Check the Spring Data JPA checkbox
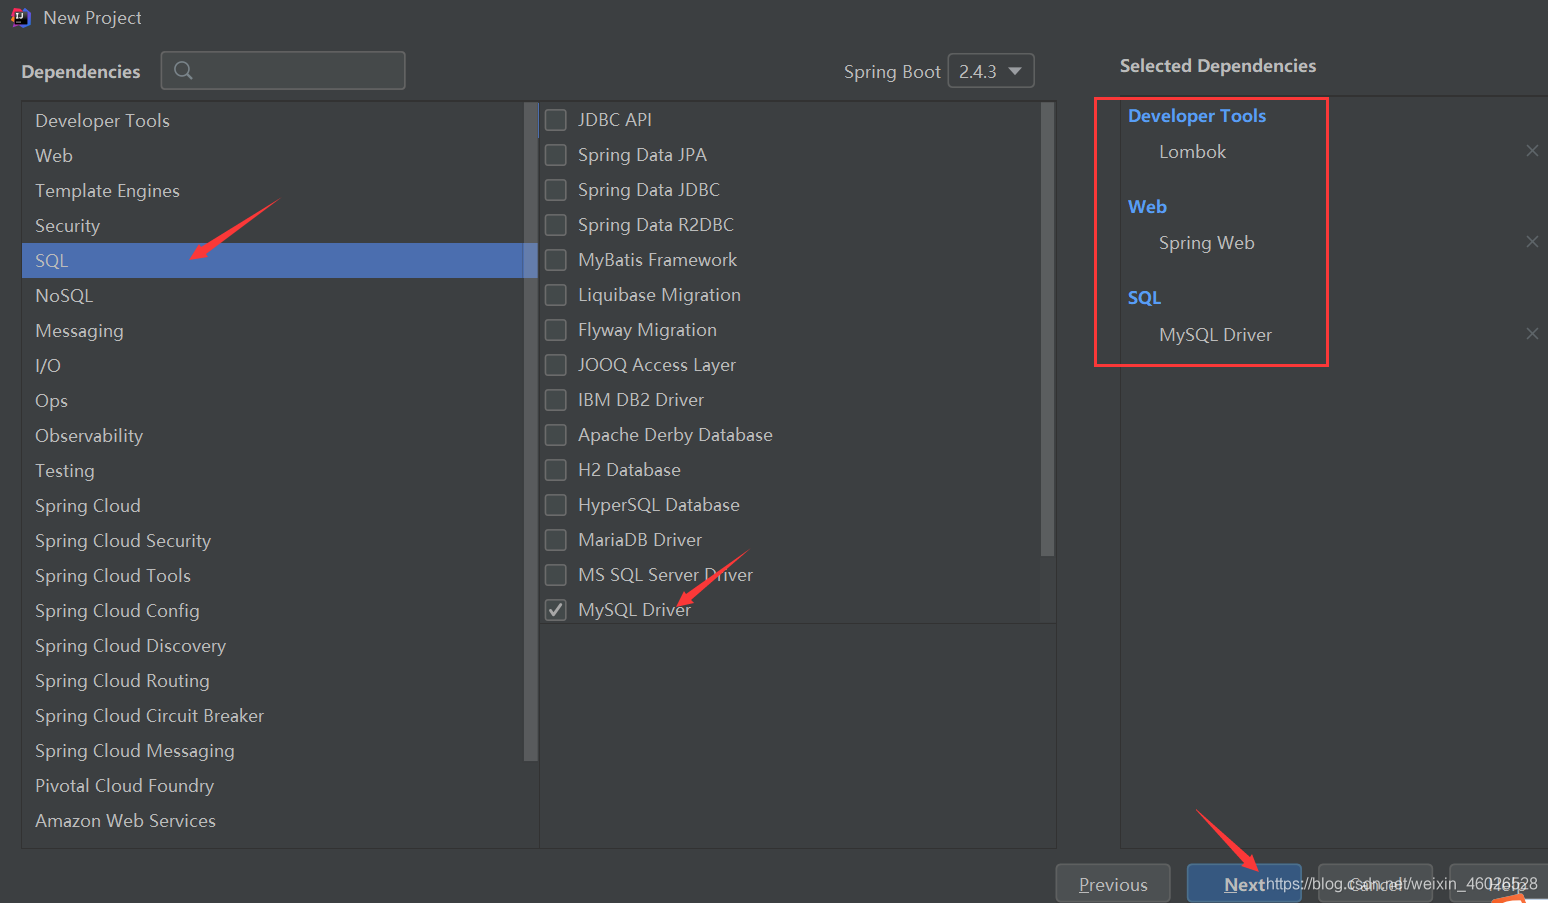Image resolution: width=1548 pixels, height=903 pixels. pos(556,155)
